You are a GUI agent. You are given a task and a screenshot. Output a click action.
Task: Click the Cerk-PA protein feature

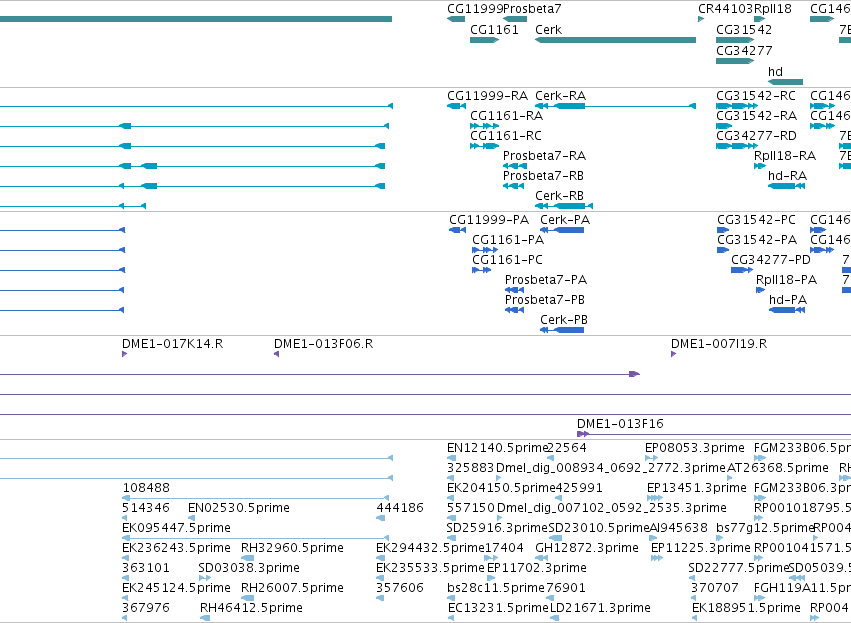562,230
